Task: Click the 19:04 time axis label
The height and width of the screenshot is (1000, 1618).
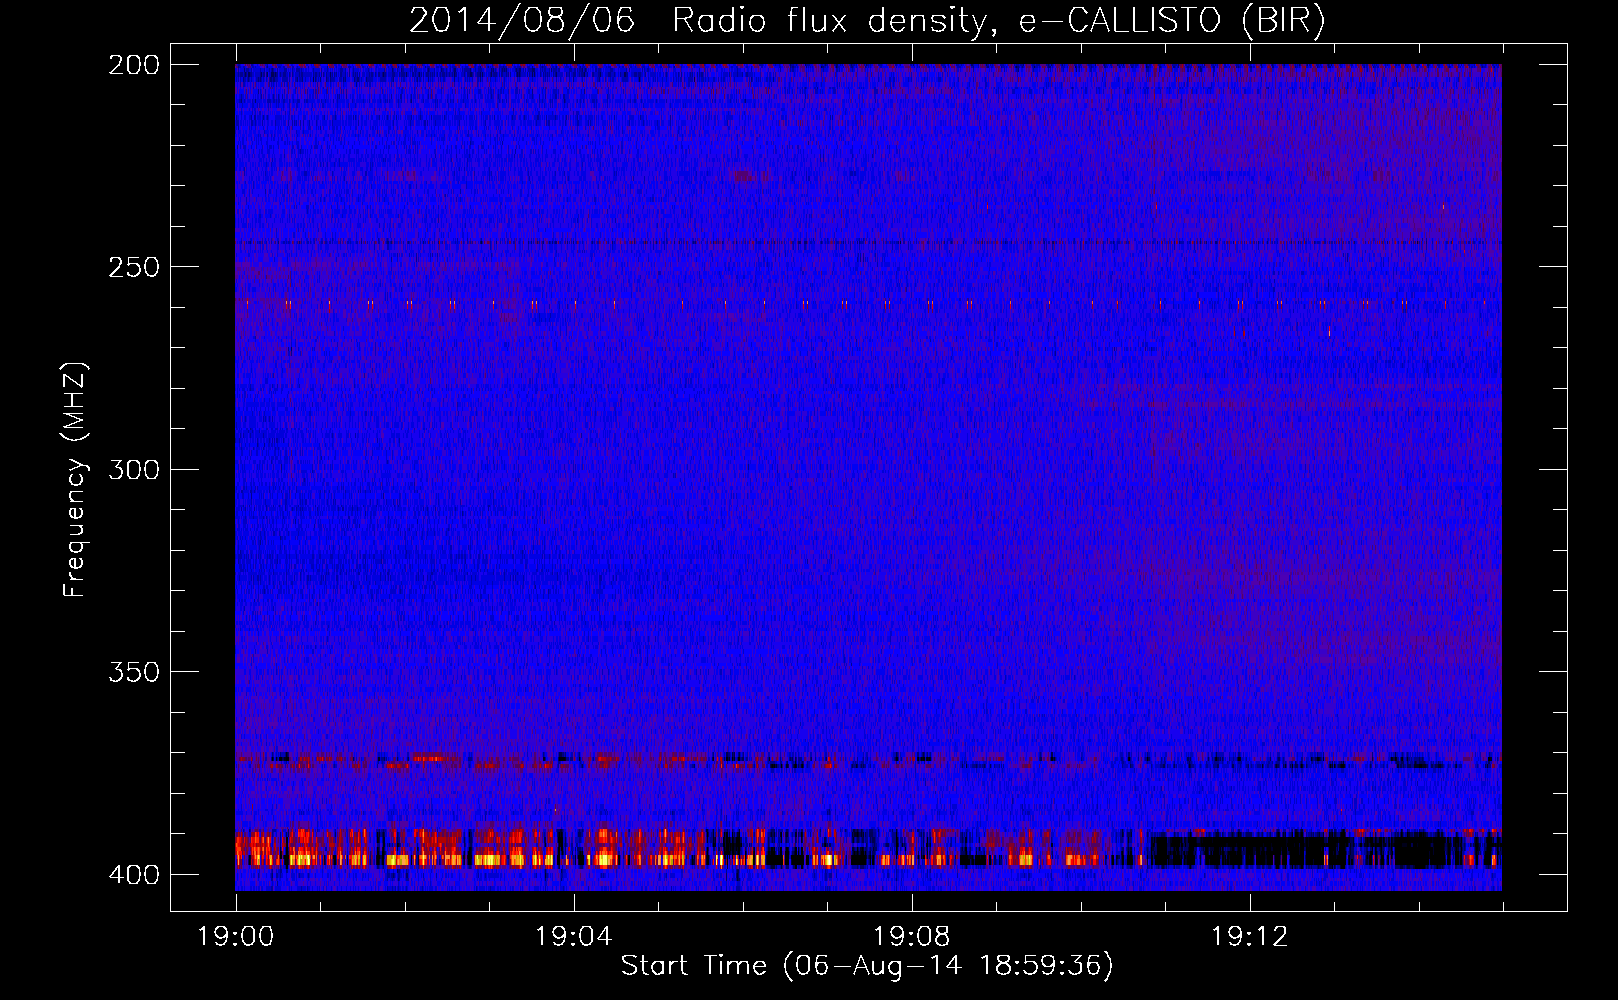Action: pos(574,937)
